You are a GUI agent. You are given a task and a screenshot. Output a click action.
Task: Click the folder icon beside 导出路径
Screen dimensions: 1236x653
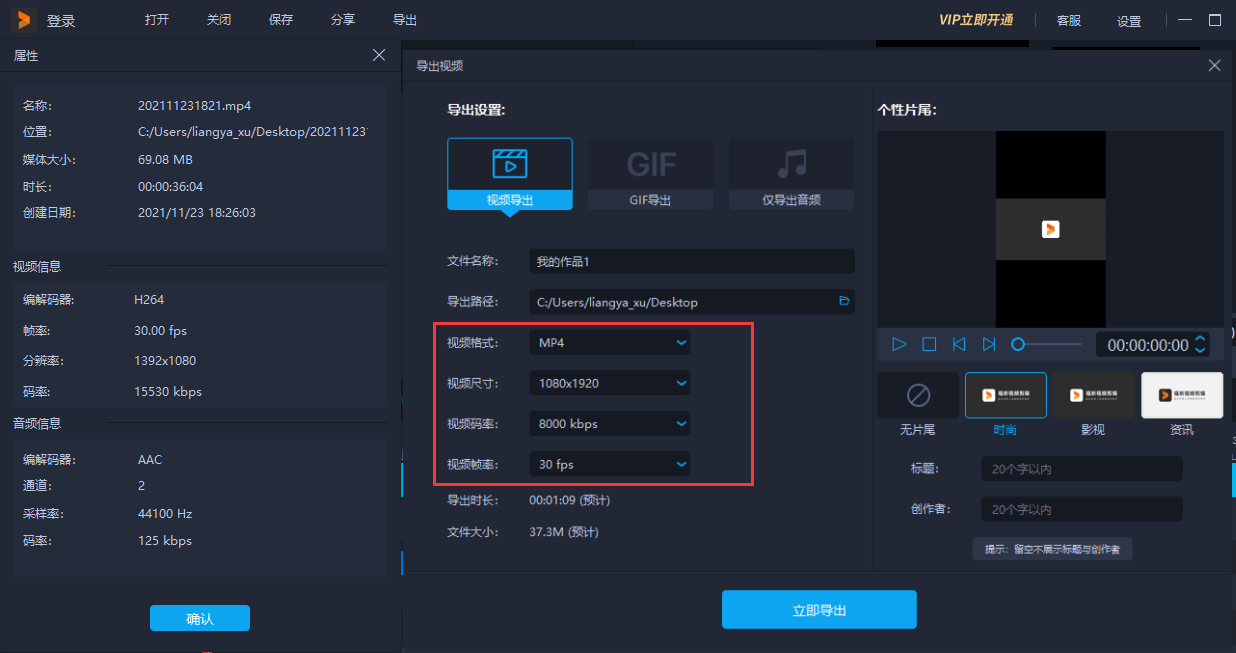click(x=843, y=301)
